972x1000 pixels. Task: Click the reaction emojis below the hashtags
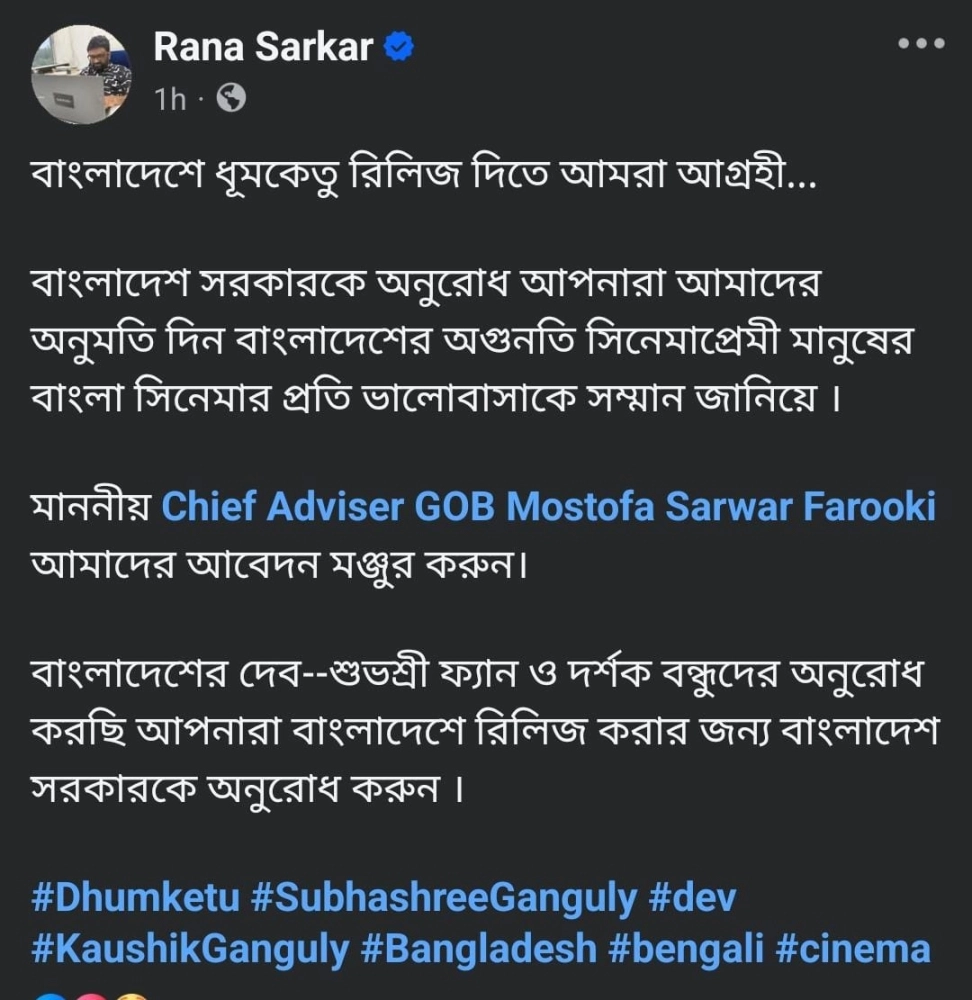pyautogui.click(x=90, y=993)
